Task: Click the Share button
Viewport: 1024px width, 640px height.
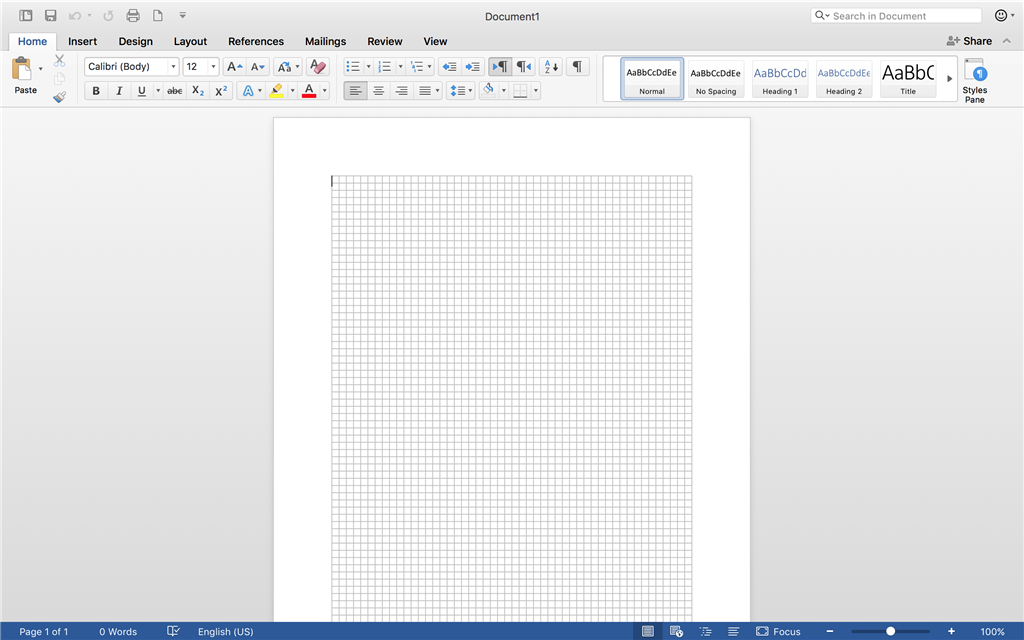Action: [x=969, y=41]
